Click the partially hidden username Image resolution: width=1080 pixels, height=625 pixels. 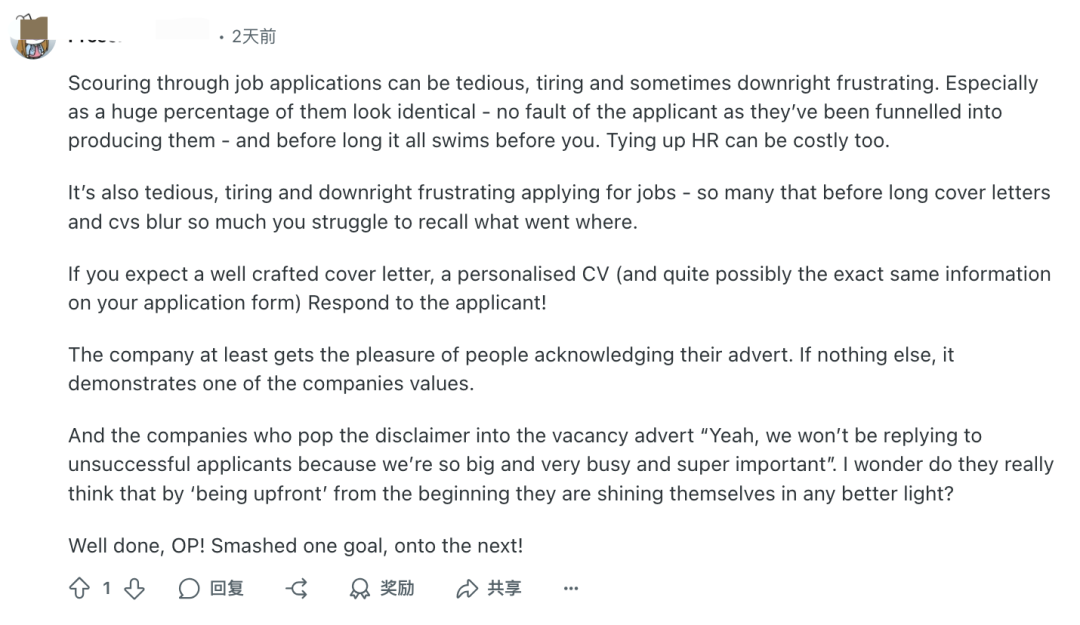point(138,36)
